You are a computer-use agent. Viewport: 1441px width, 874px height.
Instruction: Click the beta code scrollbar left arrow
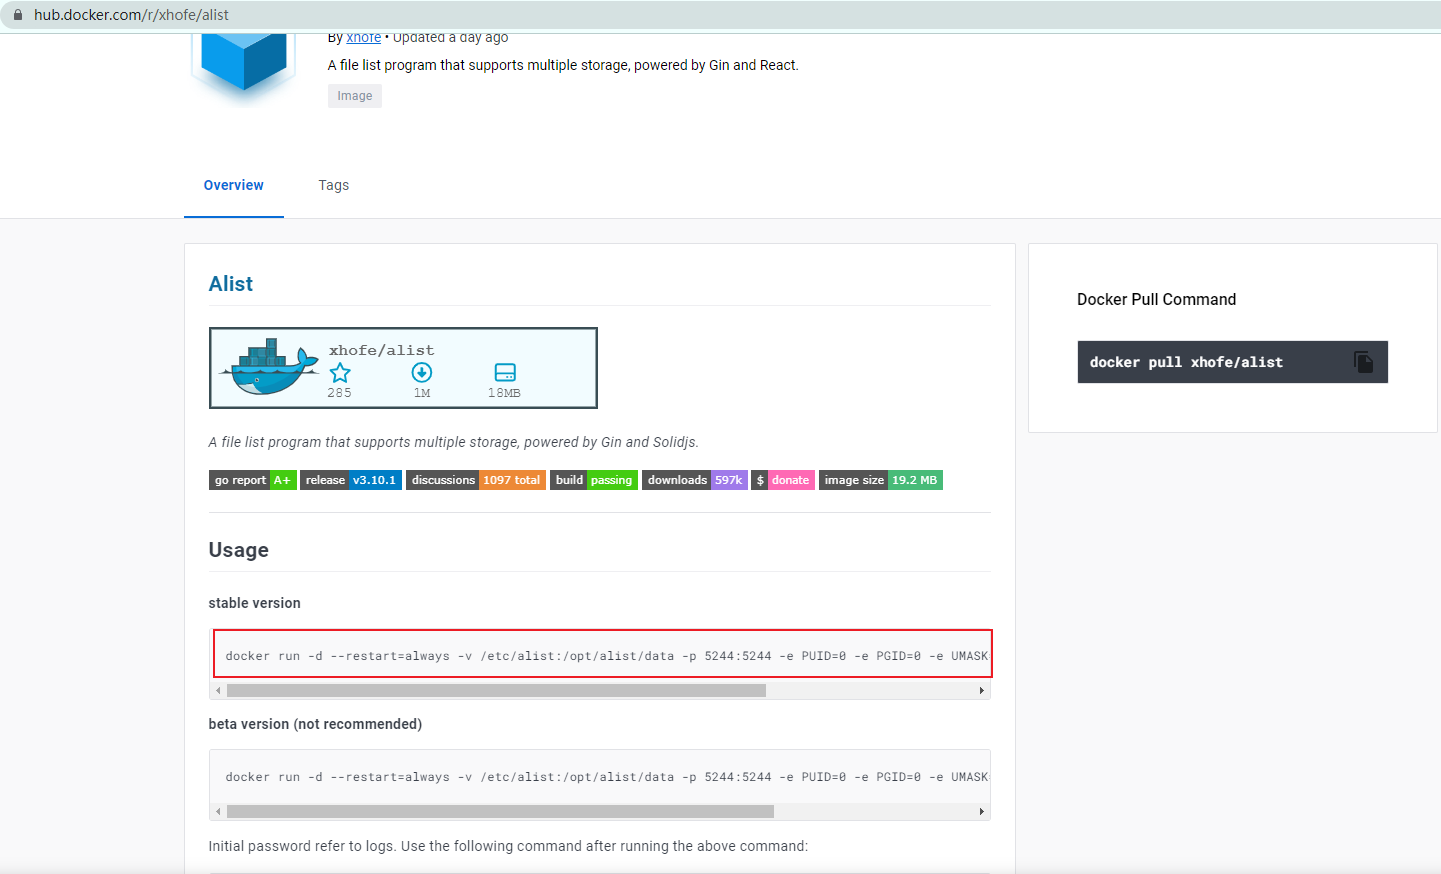click(218, 812)
